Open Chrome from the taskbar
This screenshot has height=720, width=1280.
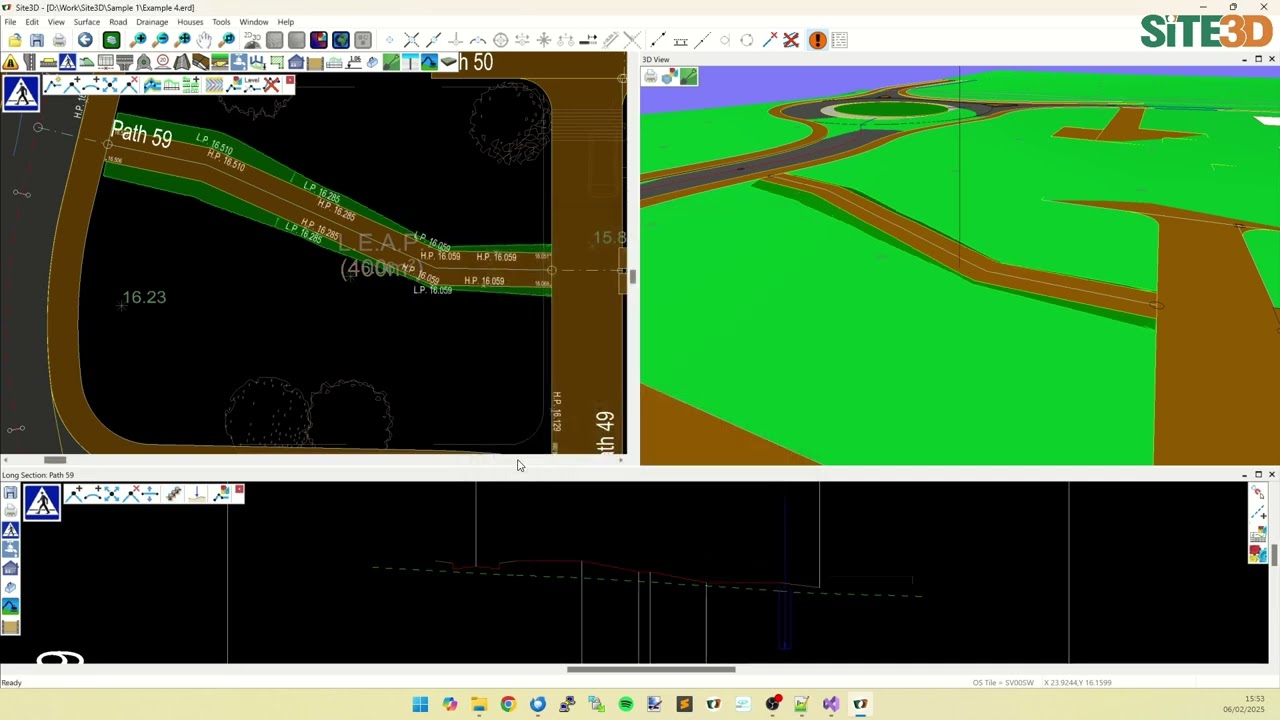click(508, 704)
